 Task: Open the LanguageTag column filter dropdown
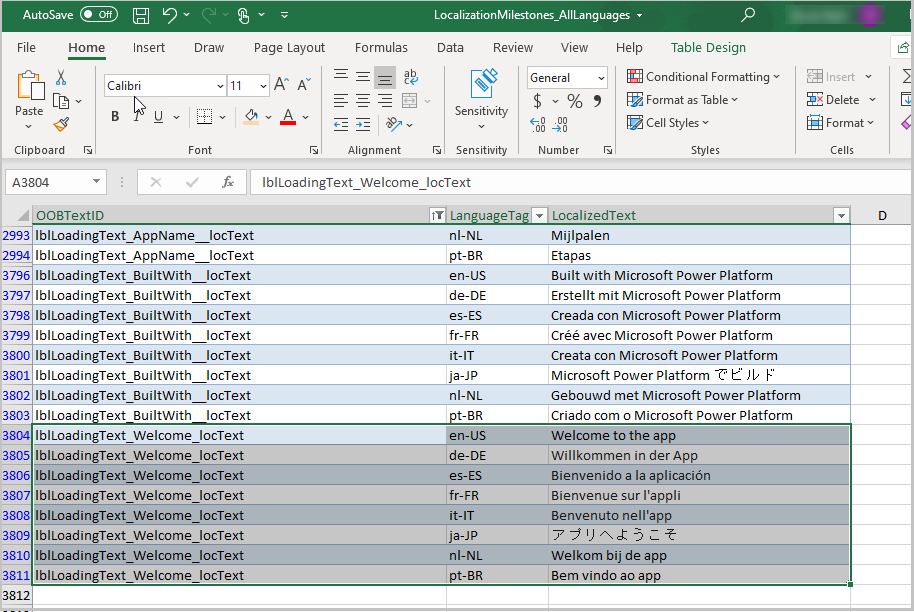(x=540, y=216)
